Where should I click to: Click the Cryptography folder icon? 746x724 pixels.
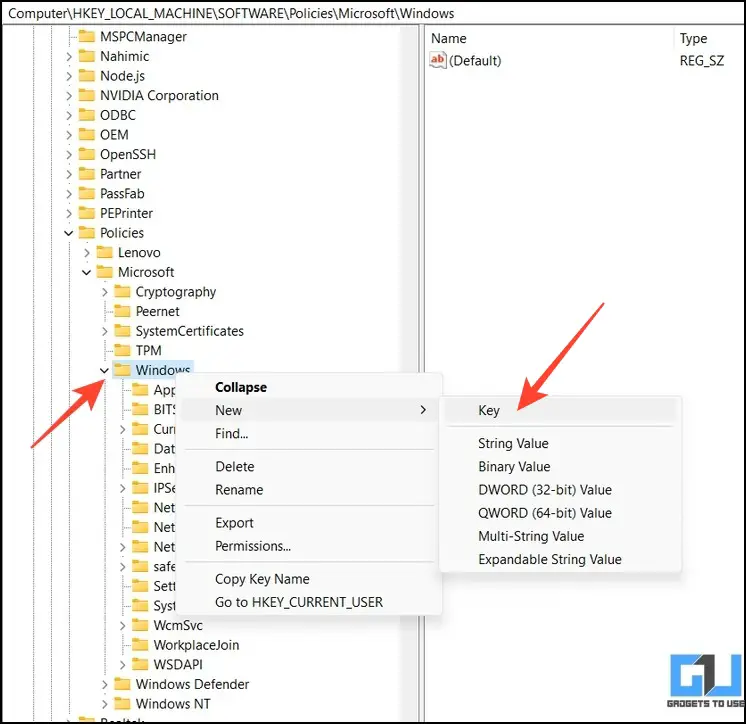(122, 292)
